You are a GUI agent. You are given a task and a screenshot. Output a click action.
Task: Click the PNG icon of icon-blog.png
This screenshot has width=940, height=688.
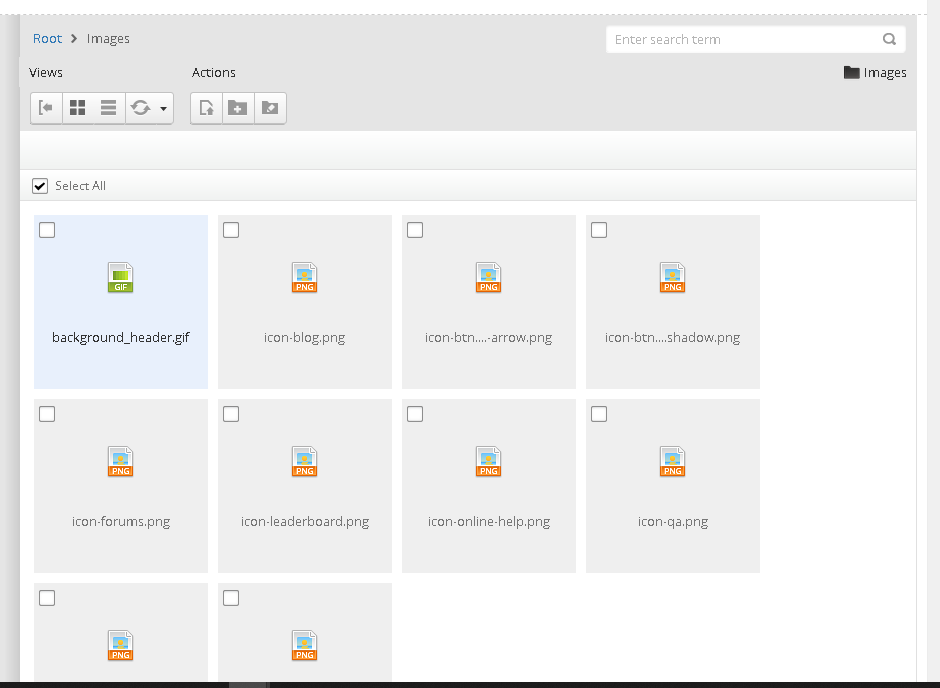[x=305, y=277]
